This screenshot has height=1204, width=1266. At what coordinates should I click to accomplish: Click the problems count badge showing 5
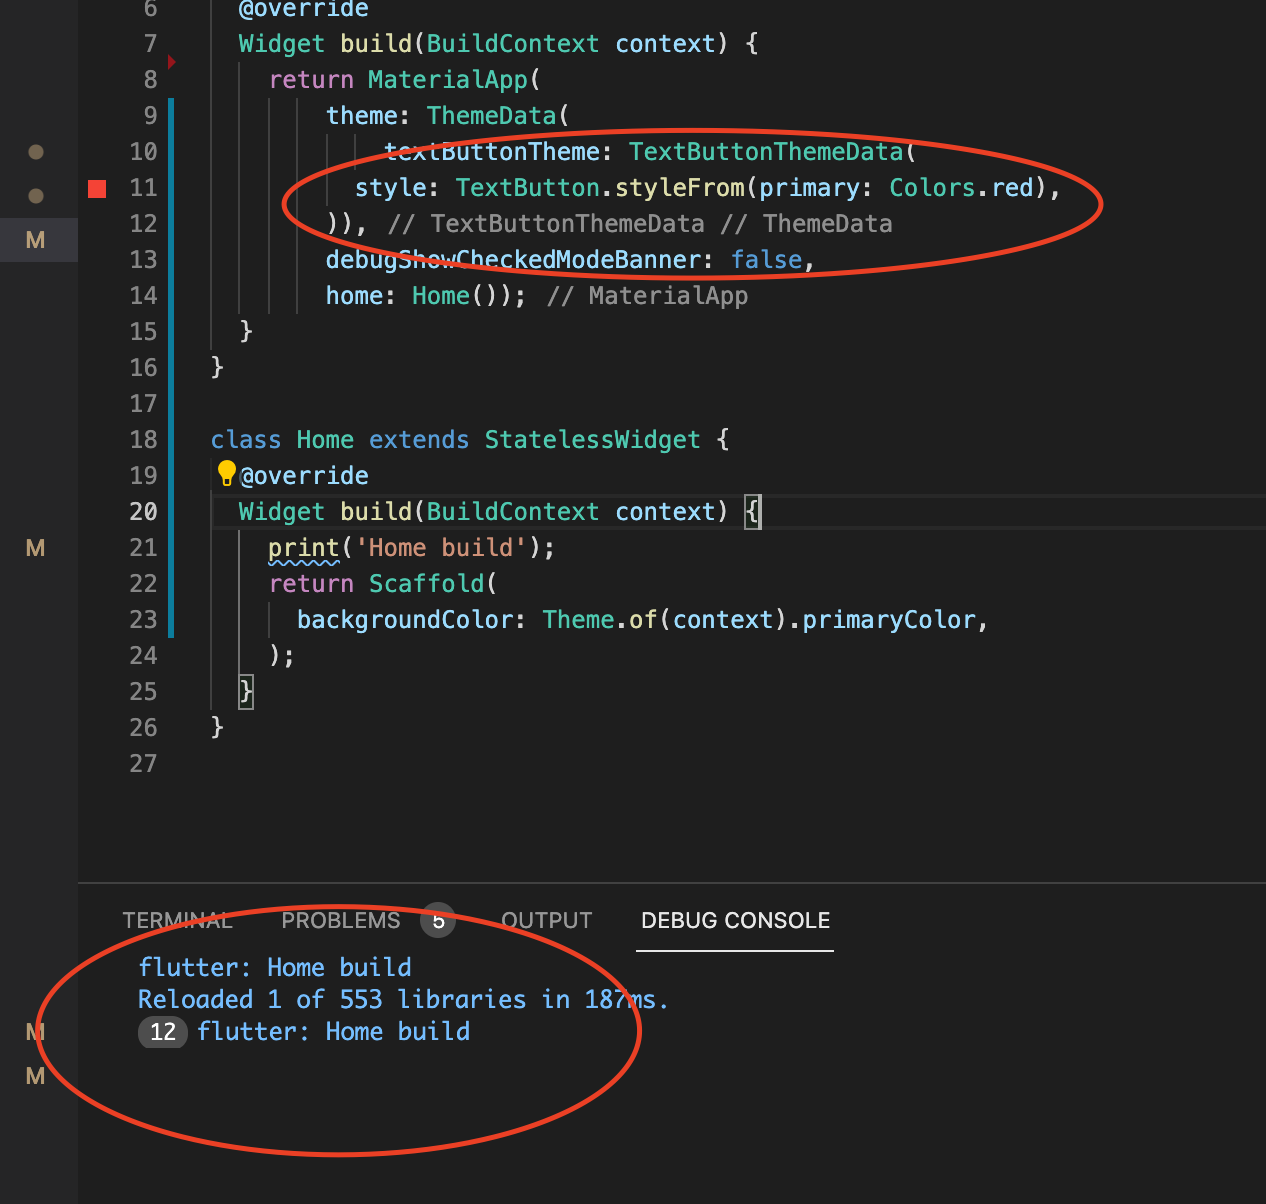click(x=438, y=920)
